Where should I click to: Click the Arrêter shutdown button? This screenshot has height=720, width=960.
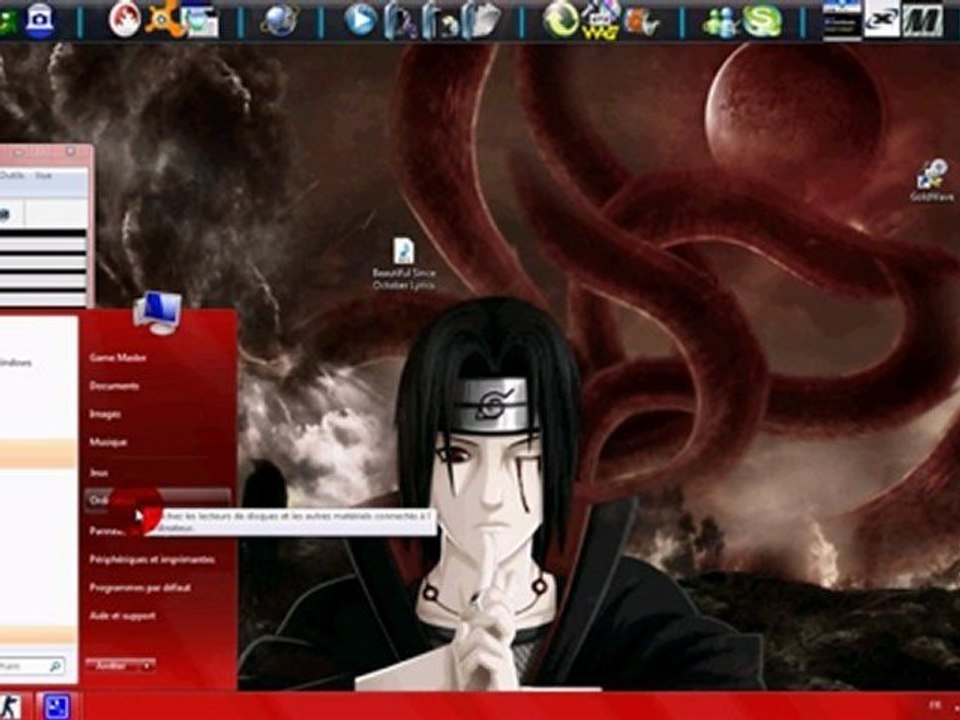(x=113, y=666)
